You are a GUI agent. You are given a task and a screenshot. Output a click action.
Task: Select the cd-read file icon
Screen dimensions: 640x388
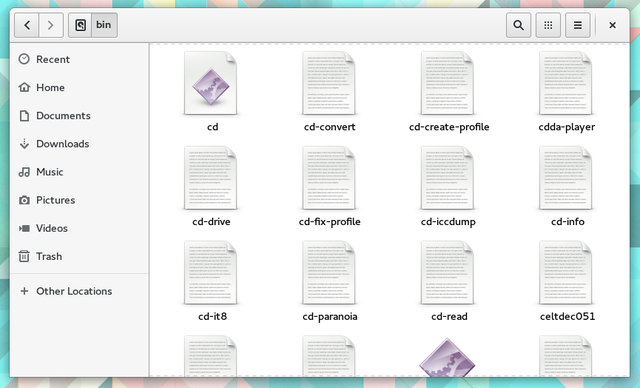447,273
